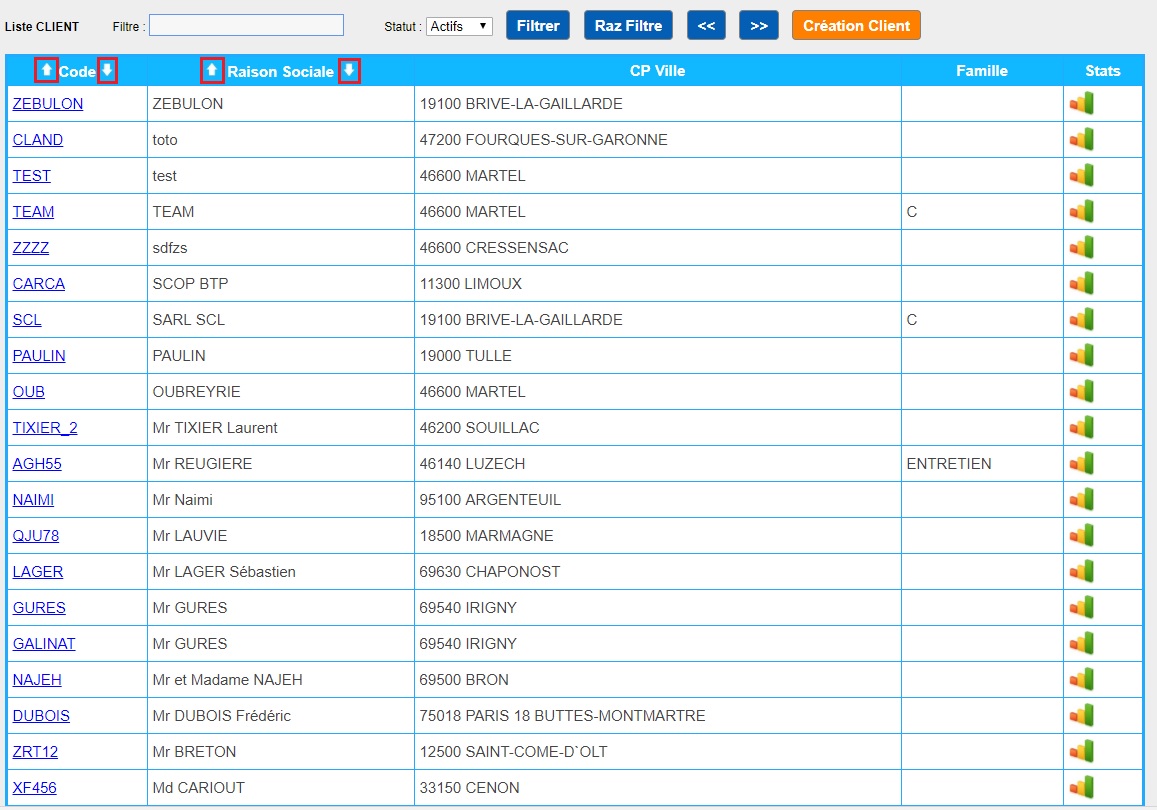This screenshot has height=810, width=1157.
Task: Go to next page with >> button
Action: 758,26
